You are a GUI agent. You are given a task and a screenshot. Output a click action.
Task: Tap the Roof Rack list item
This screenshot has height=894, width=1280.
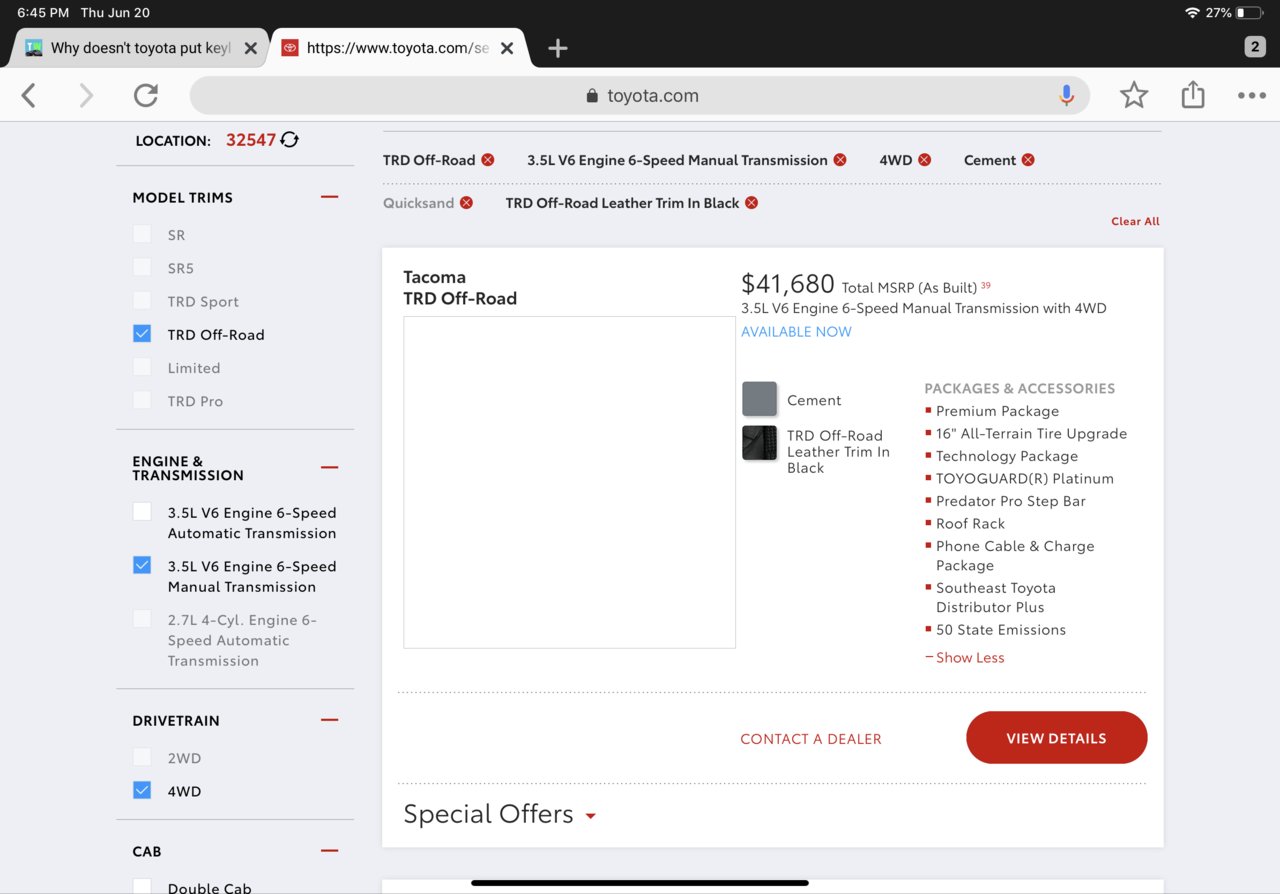pyautogui.click(x=970, y=523)
